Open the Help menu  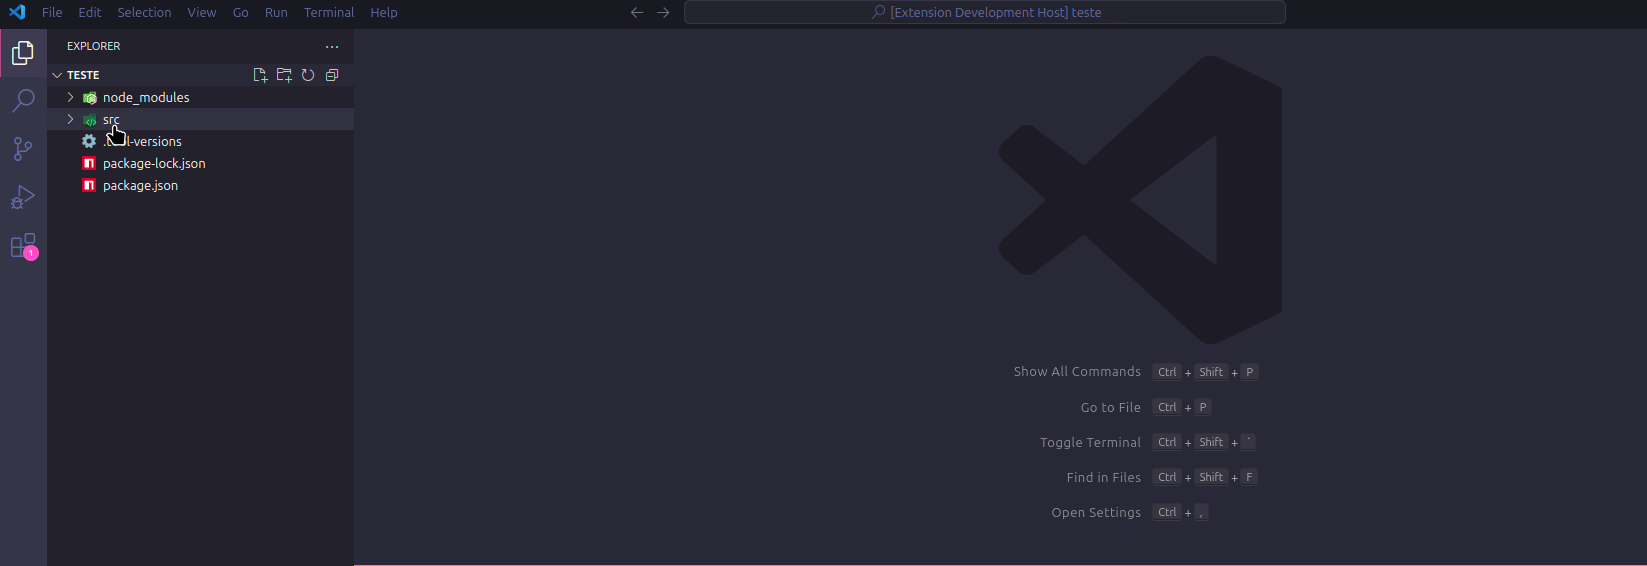384,12
